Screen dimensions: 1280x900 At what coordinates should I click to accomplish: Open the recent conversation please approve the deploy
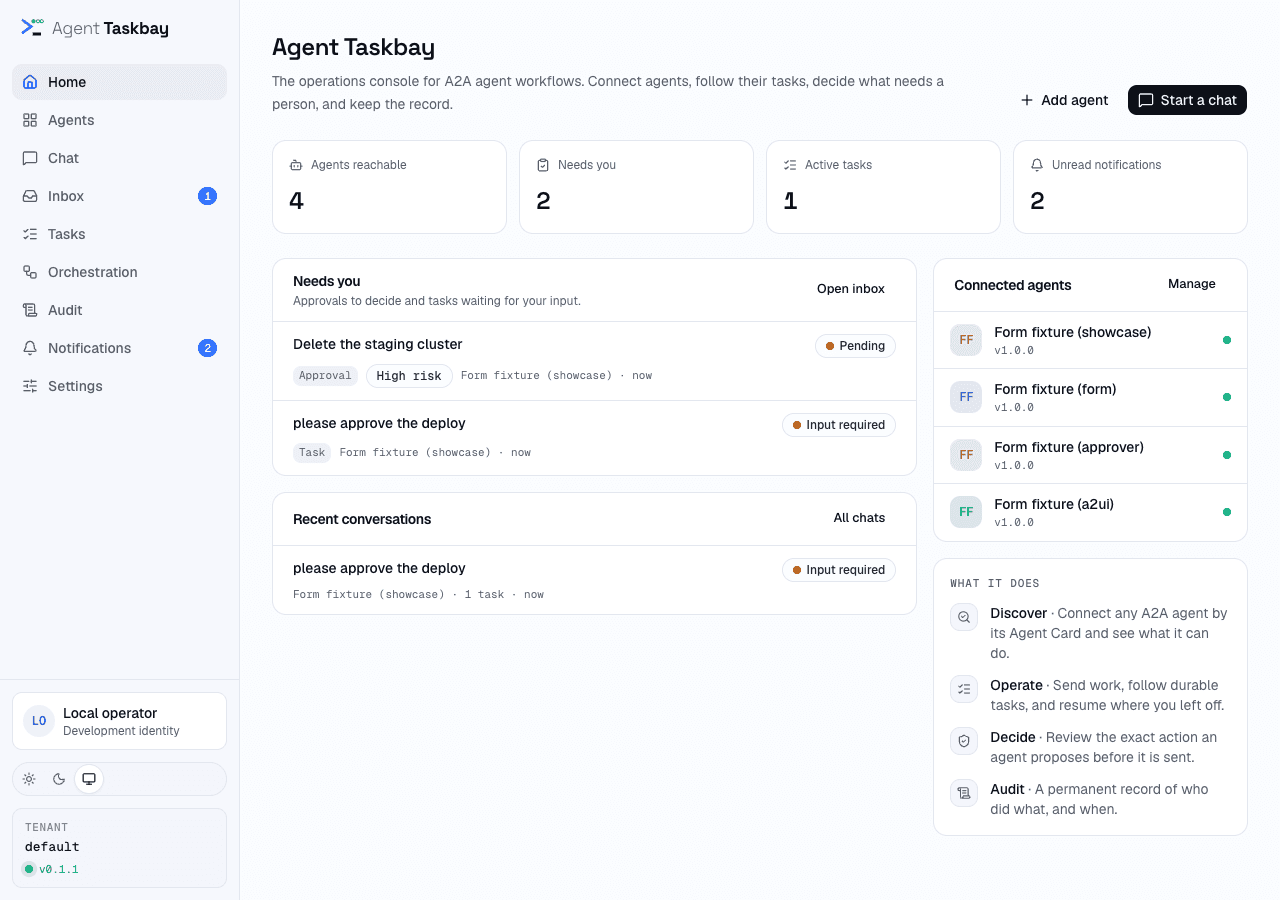594,580
